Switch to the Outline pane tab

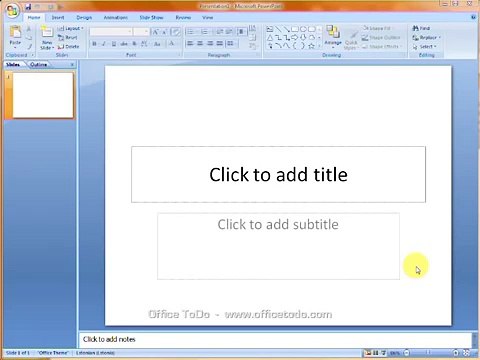38,64
